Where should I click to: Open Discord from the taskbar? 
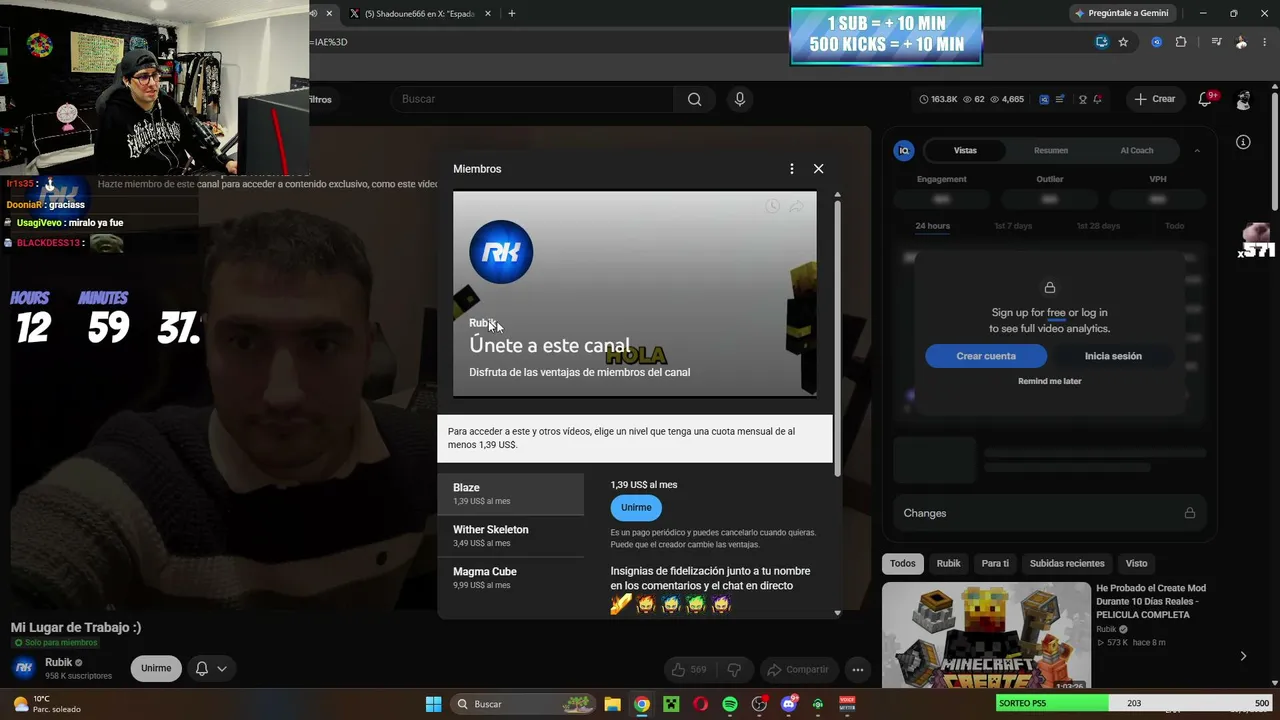pyautogui.click(x=789, y=704)
